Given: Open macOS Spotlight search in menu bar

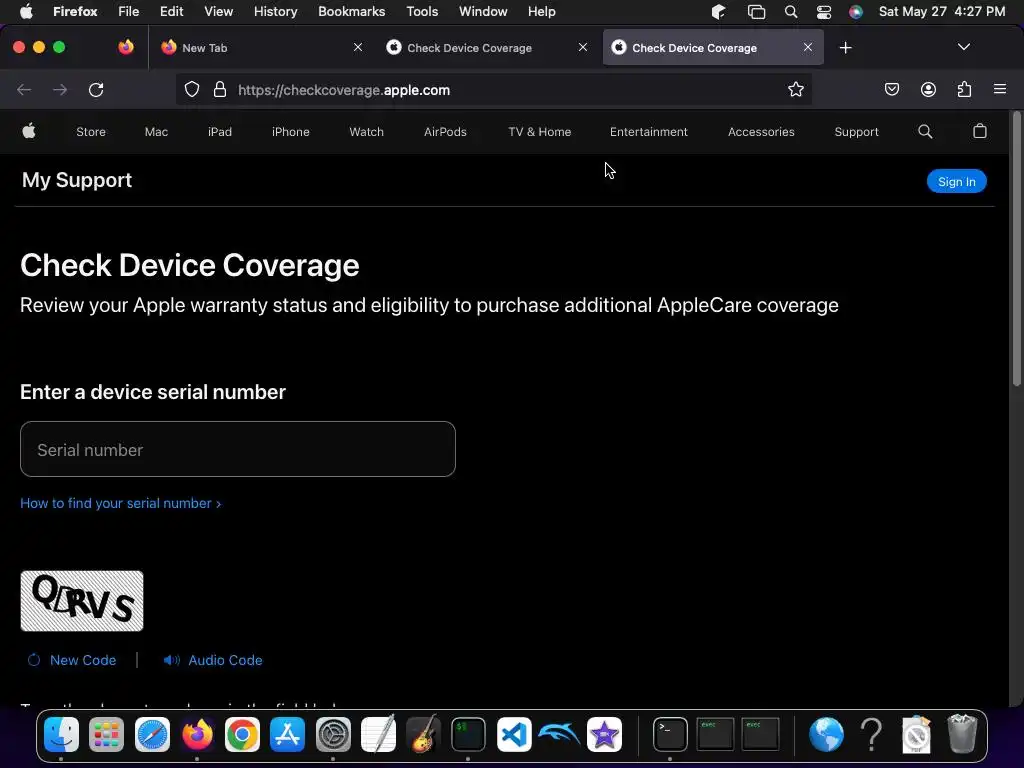Looking at the screenshot, I should (790, 12).
